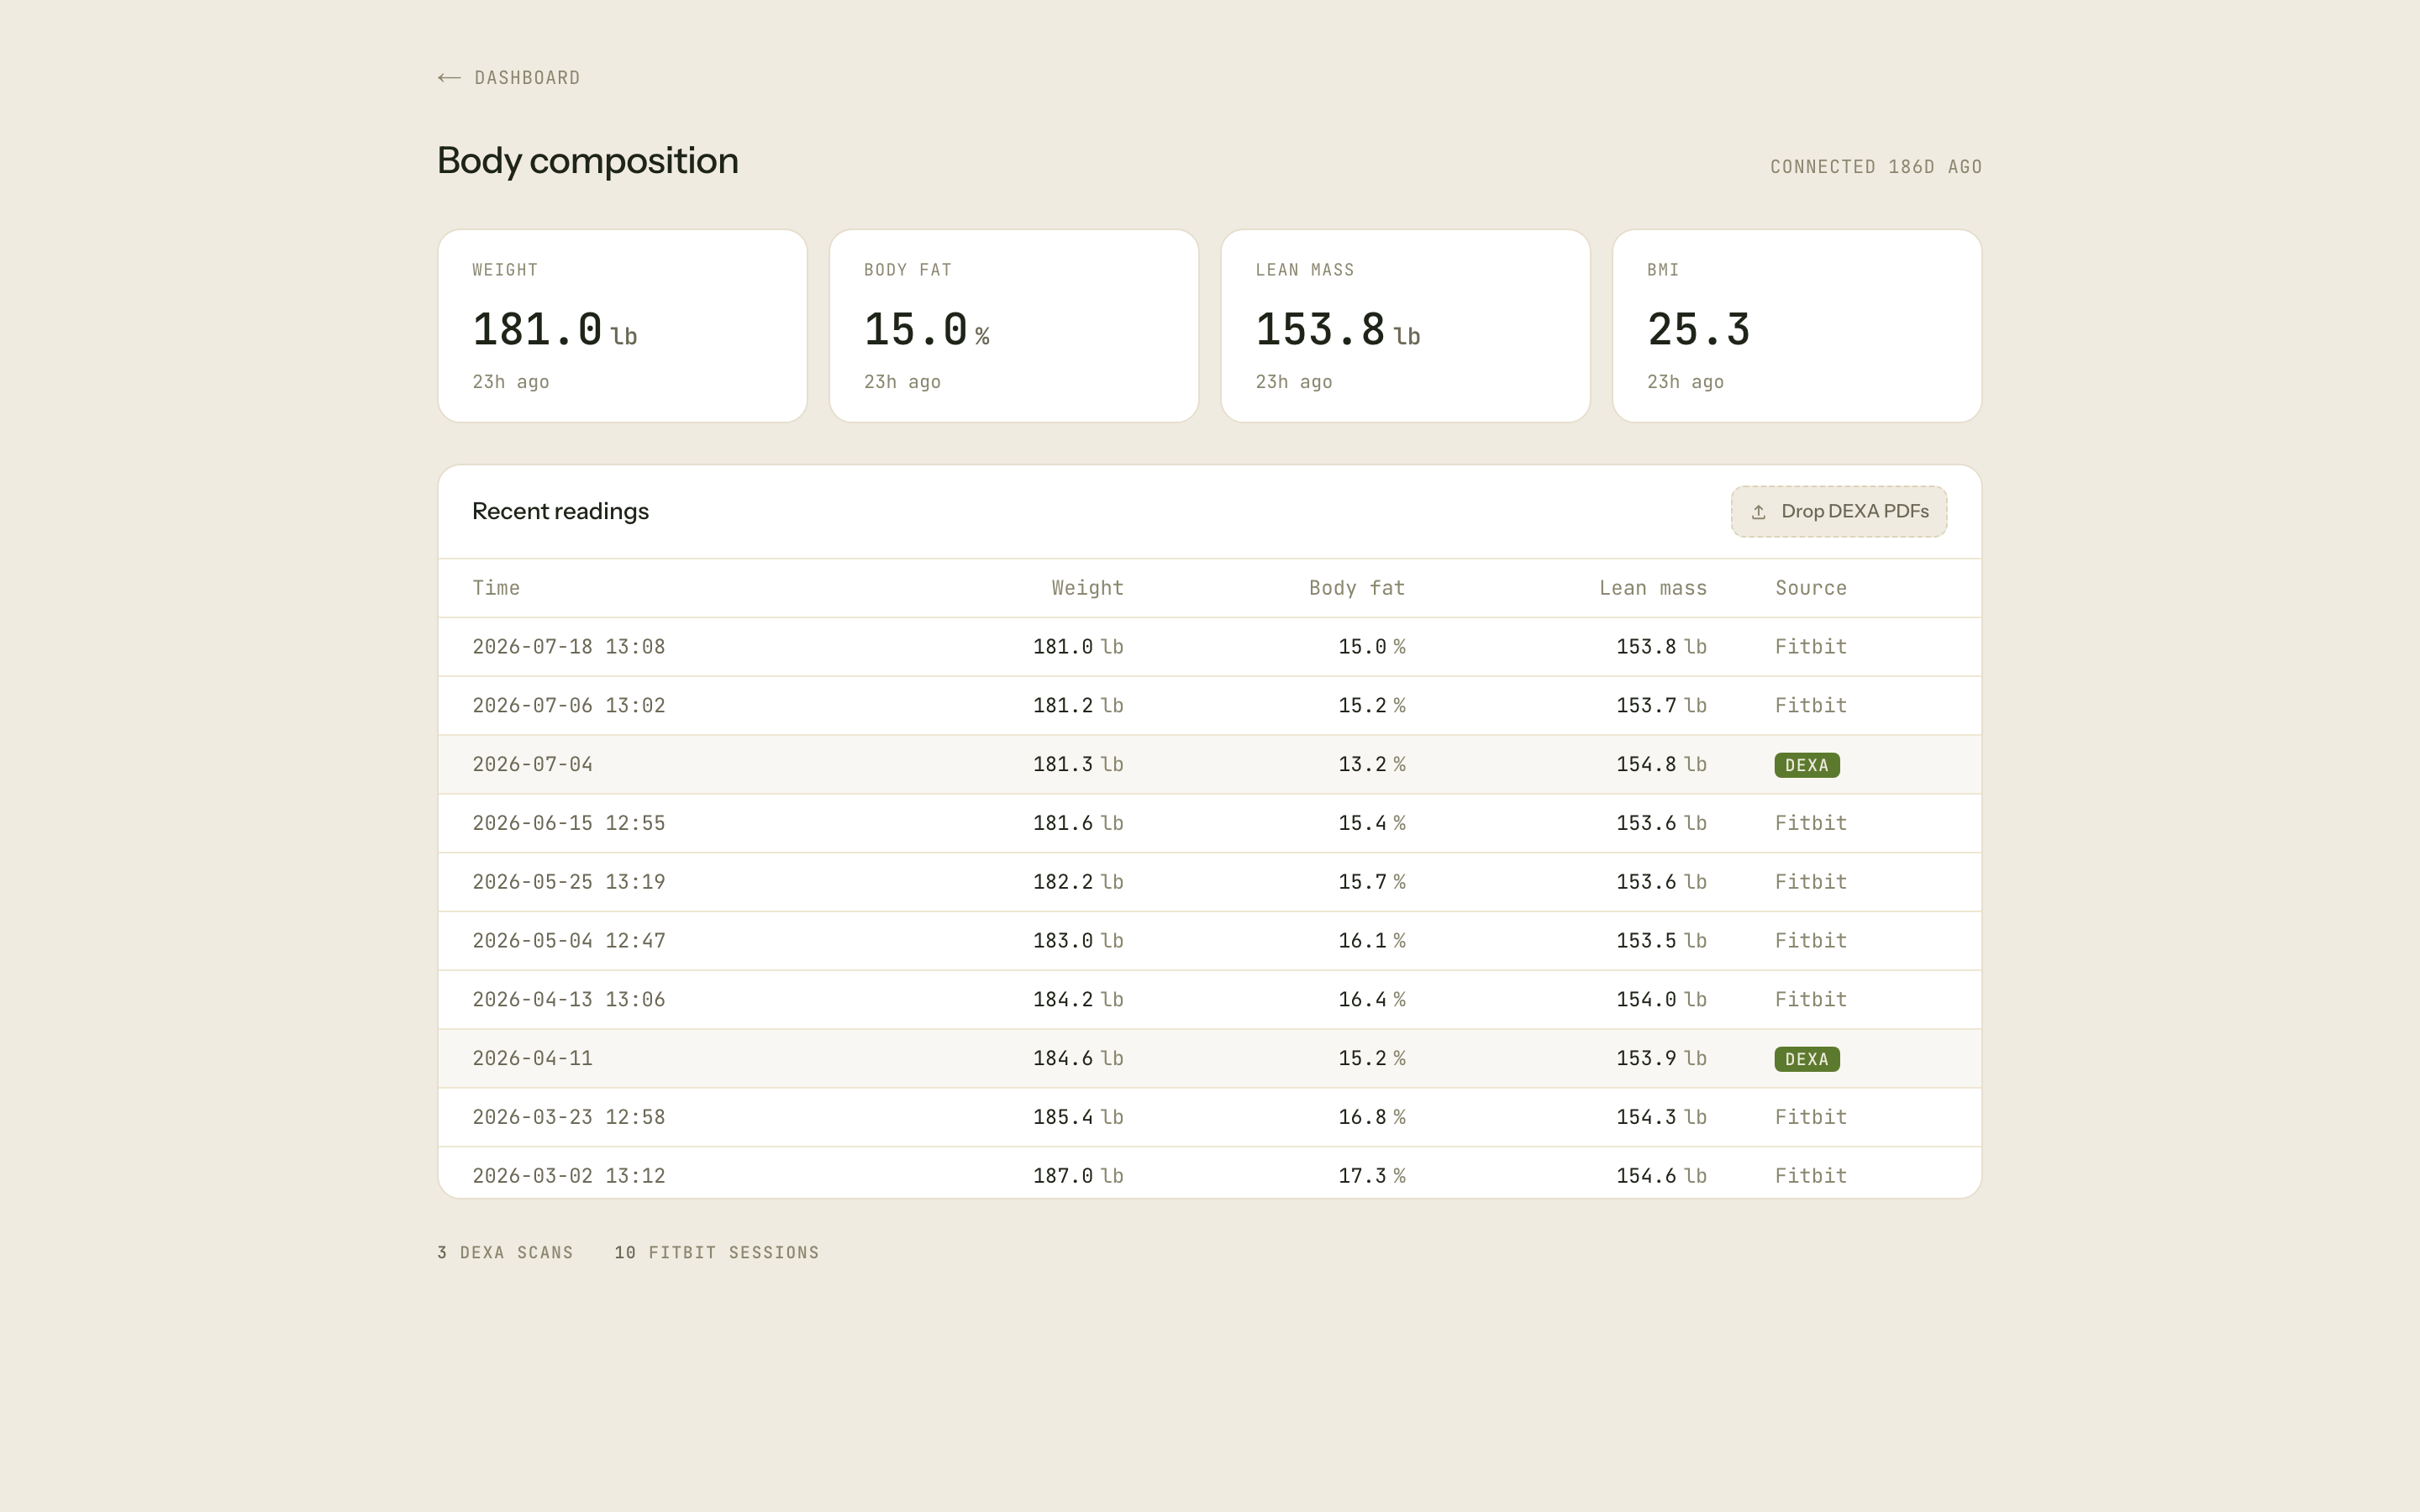The width and height of the screenshot is (2420, 1512).
Task: Click the Source column header
Action: click(x=1811, y=588)
